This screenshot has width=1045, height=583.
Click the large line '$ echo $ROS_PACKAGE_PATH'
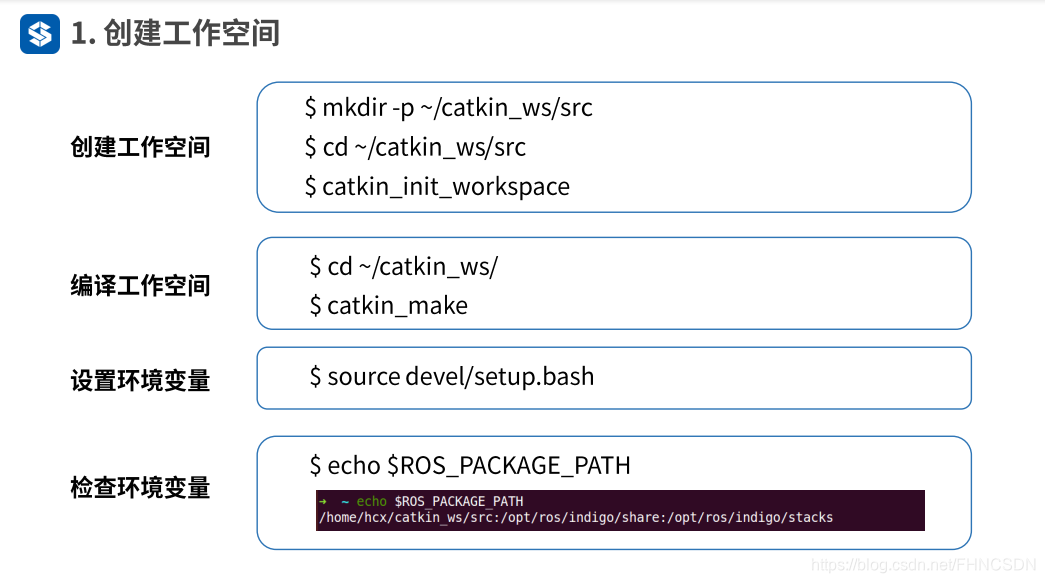(470, 465)
